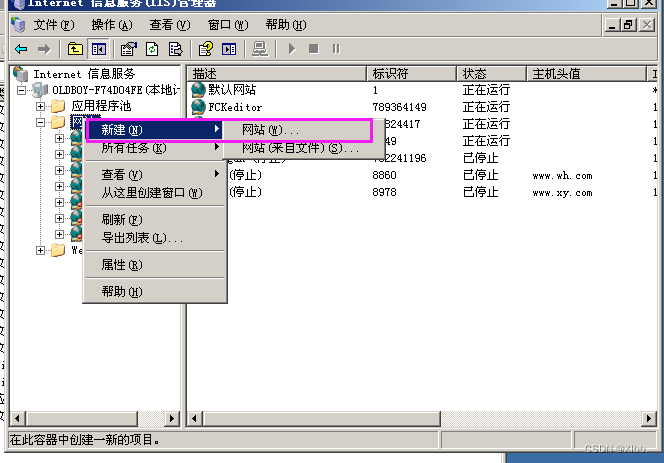Click the Pause item toolbar icon
The image size is (664, 463).
tap(336, 49)
